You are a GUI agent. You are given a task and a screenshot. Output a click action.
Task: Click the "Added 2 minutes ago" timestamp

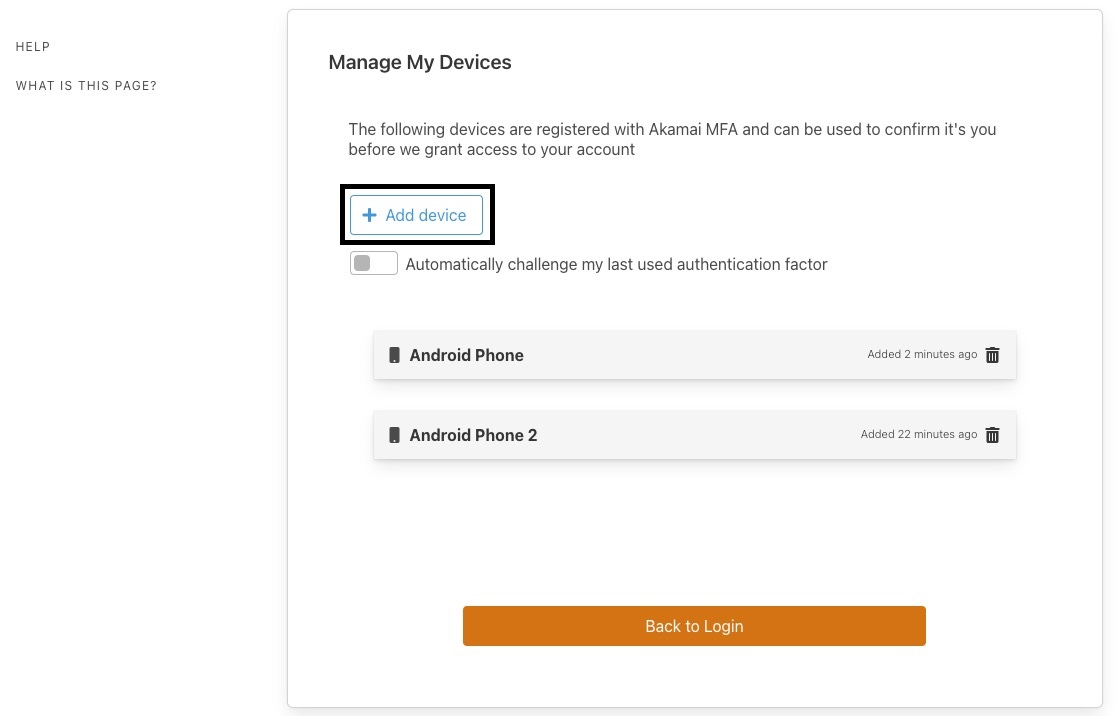922,355
